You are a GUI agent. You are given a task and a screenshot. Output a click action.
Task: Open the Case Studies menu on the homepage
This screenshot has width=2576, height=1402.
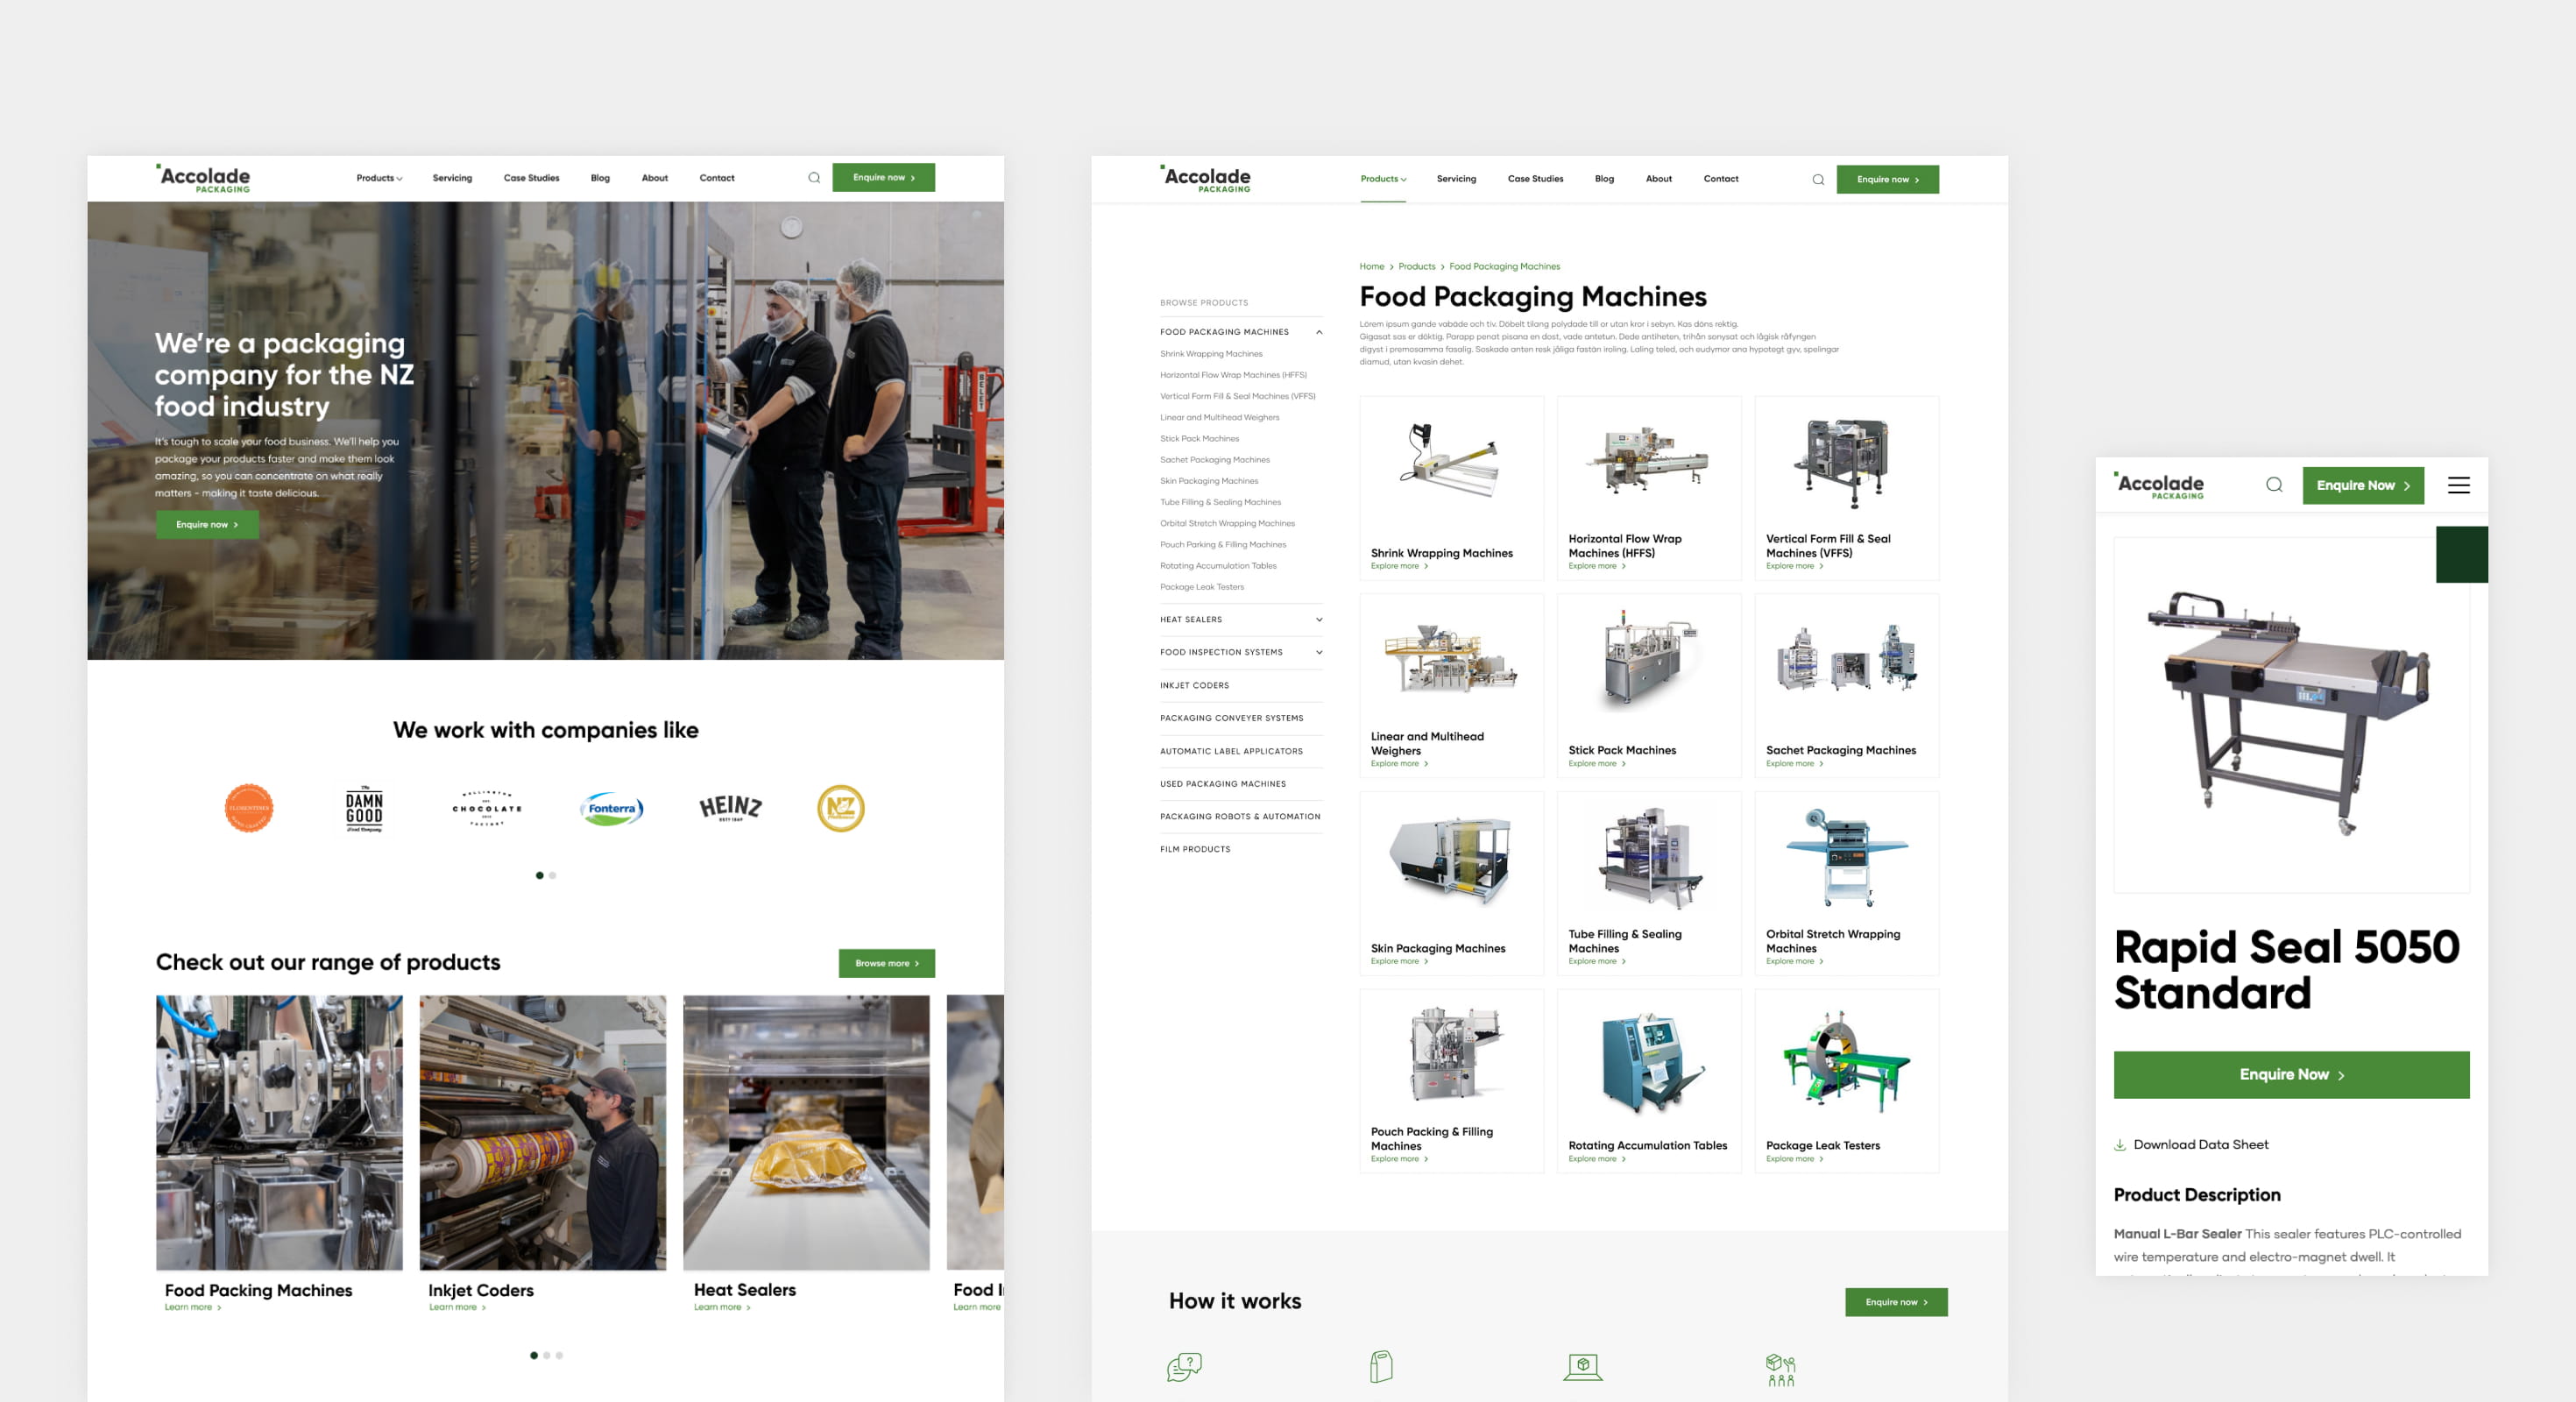531,178
